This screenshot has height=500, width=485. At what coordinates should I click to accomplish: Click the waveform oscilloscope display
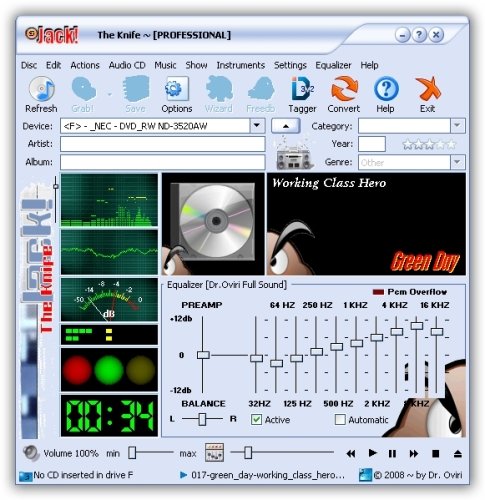(x=109, y=252)
